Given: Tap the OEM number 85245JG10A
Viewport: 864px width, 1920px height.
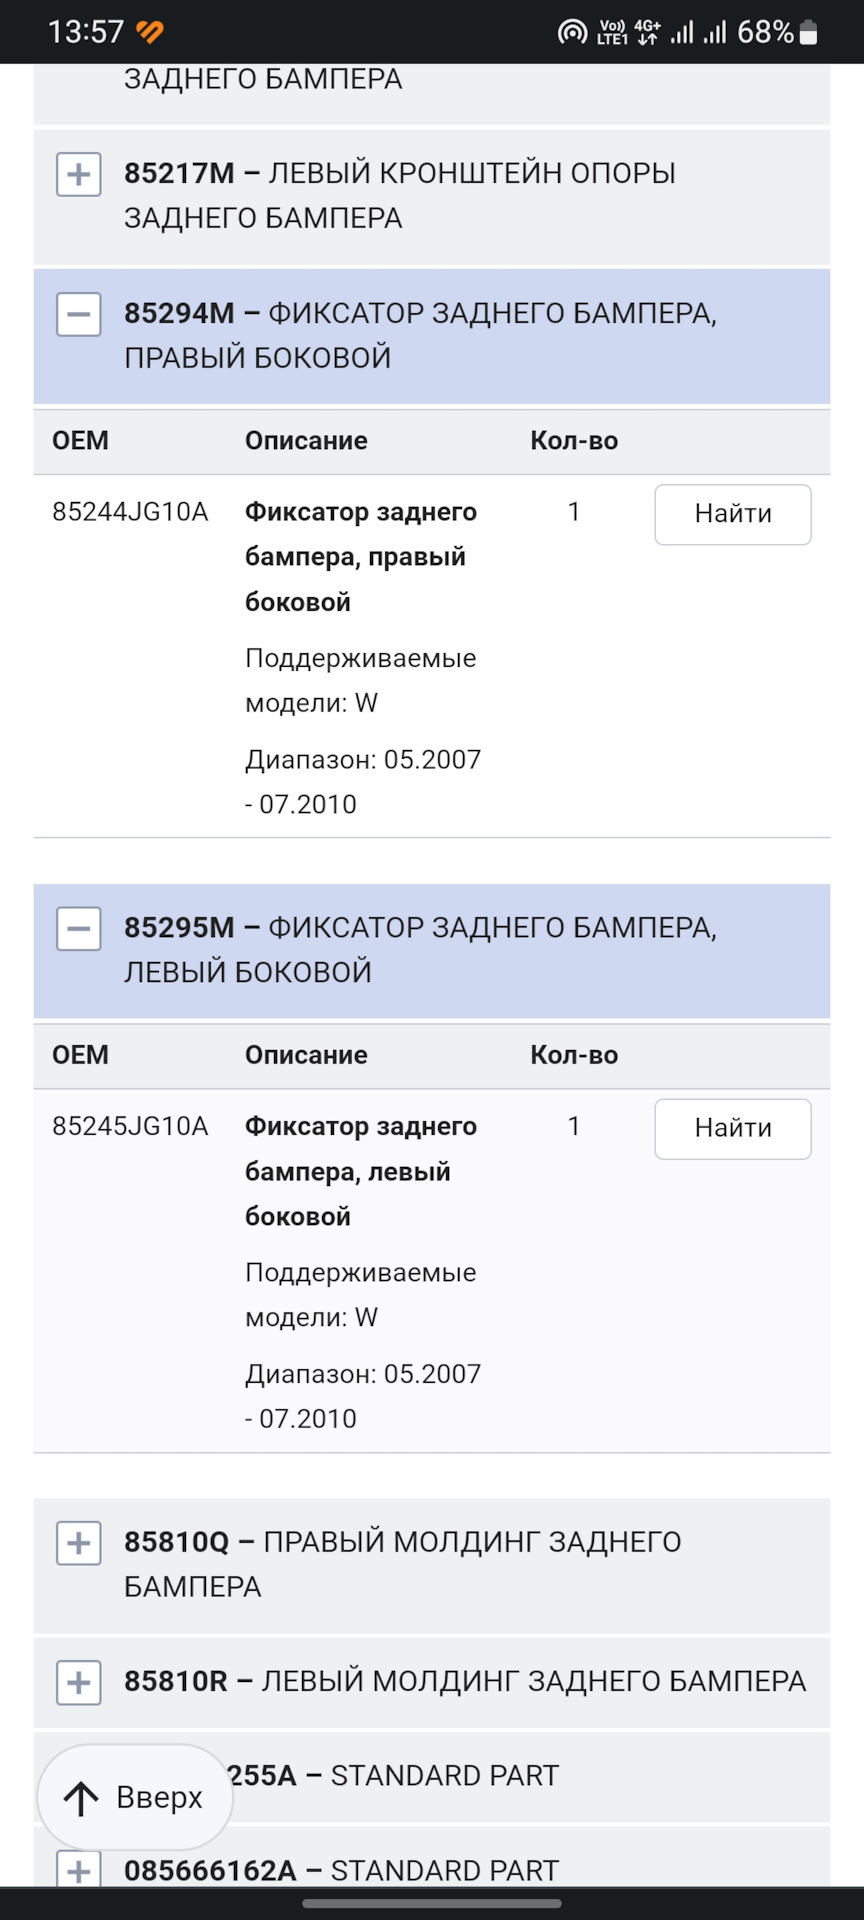Looking at the screenshot, I should 130,1126.
